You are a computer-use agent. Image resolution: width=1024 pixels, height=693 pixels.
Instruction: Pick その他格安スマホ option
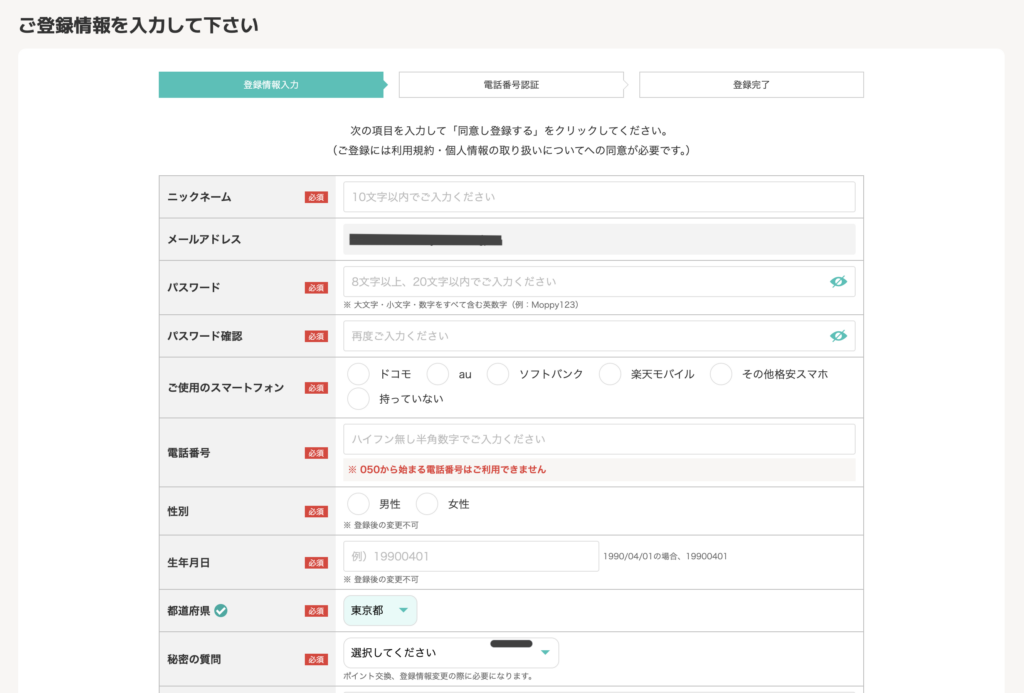coord(721,374)
